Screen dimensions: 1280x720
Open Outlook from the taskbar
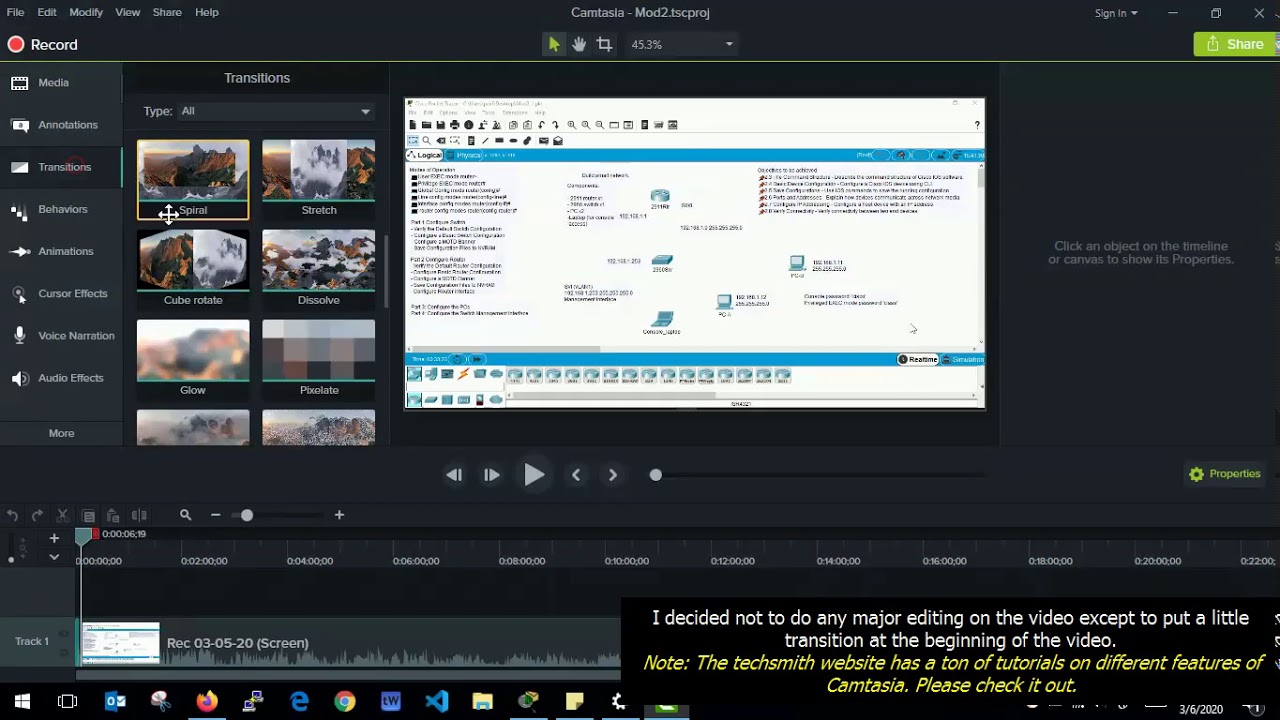click(115, 702)
